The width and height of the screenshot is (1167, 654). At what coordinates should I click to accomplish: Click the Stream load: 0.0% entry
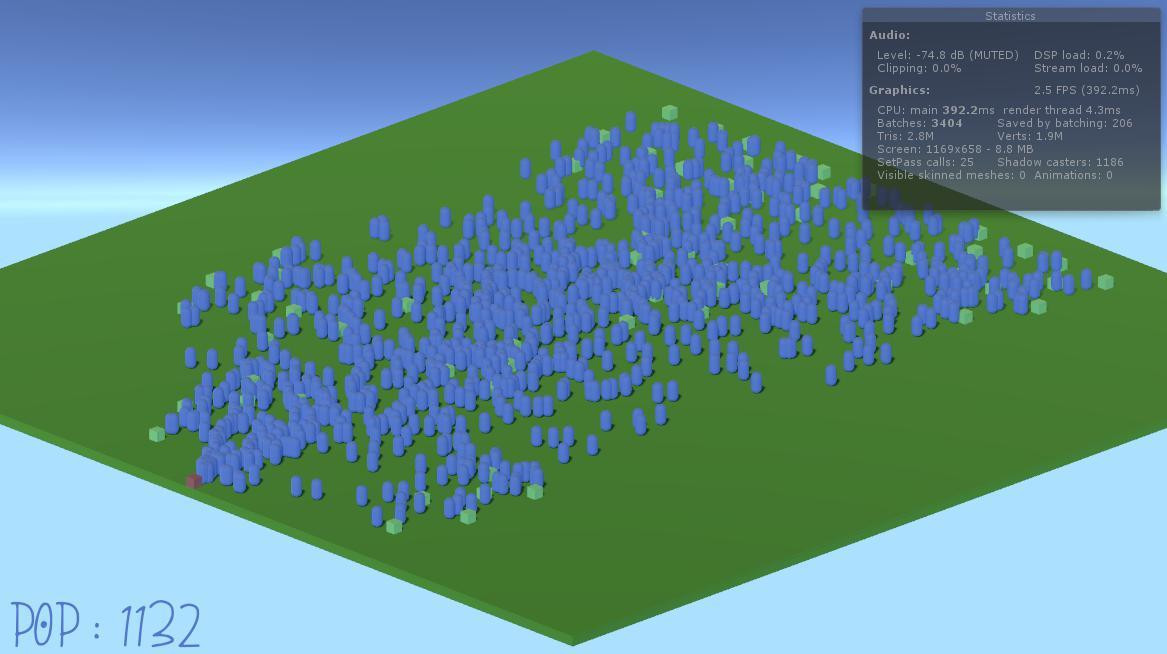click(x=1088, y=68)
